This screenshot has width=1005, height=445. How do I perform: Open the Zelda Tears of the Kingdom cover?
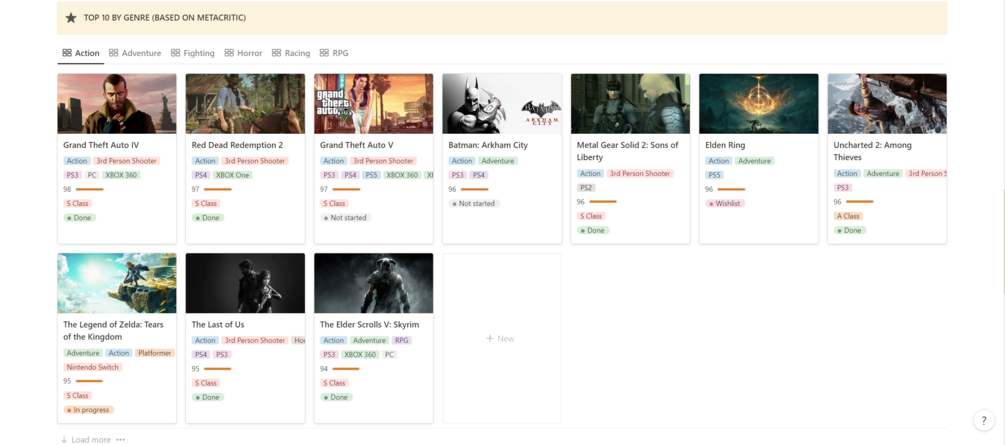(x=117, y=283)
